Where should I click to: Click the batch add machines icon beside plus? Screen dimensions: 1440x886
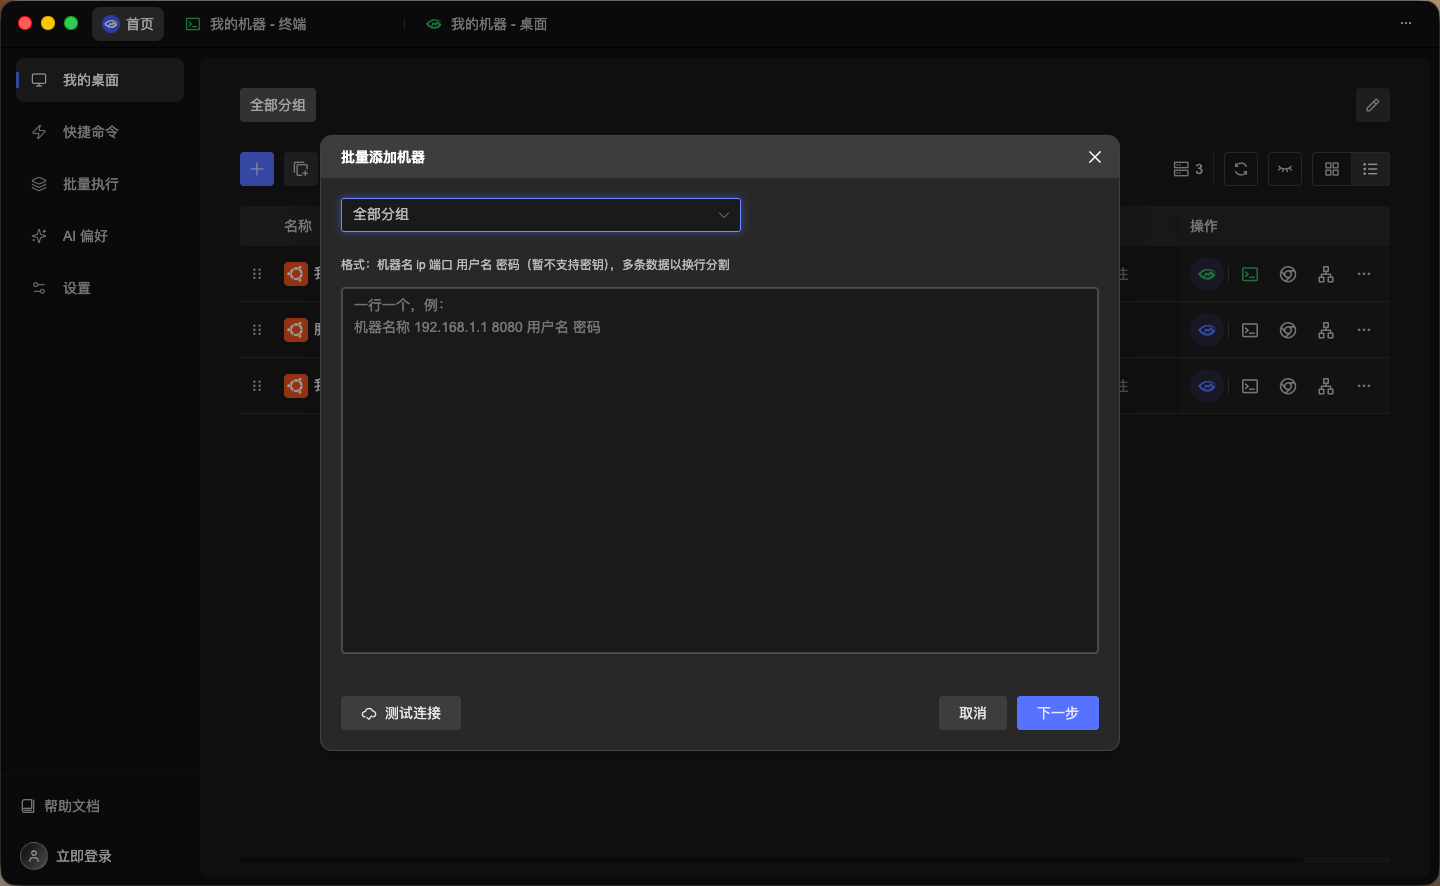click(x=300, y=169)
